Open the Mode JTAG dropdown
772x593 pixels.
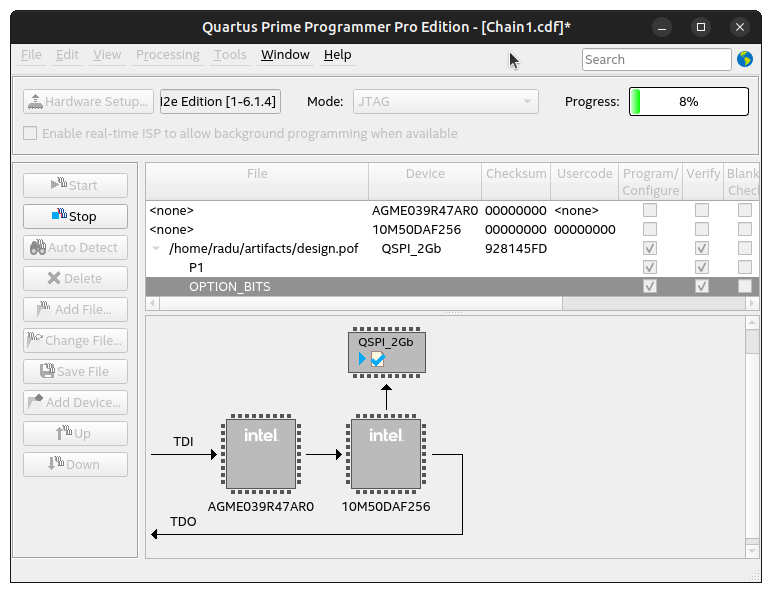coord(445,101)
